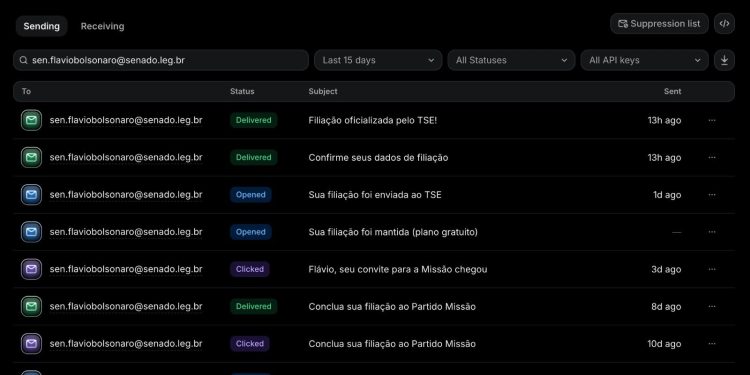Open envelope icon for 'Flávio, seu convite' row
Image resolution: width=750 pixels, height=375 pixels.
[x=32, y=269]
